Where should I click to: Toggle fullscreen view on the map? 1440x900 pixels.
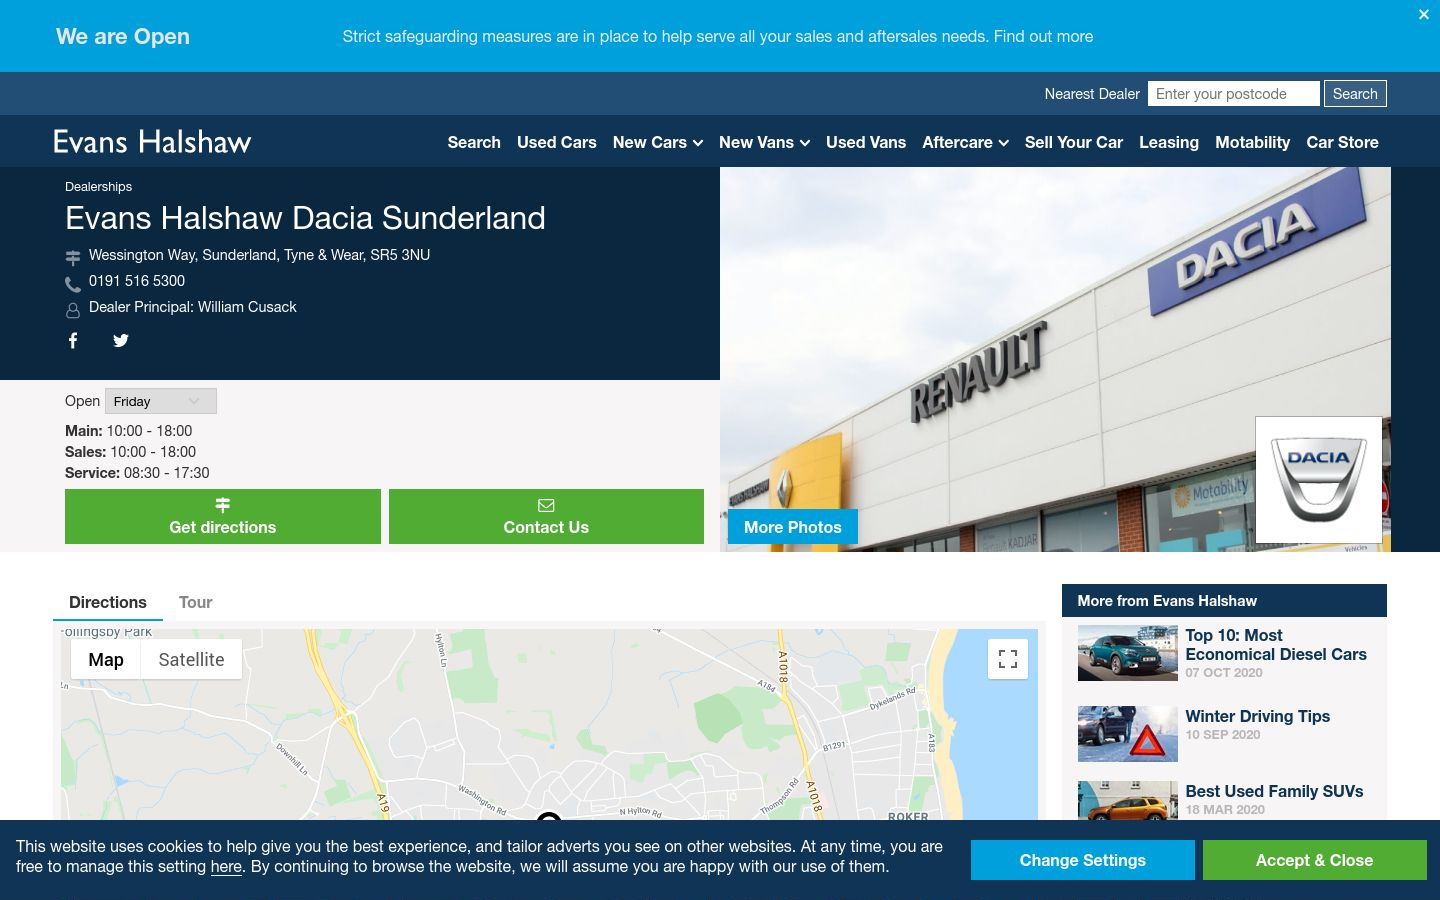(1008, 659)
